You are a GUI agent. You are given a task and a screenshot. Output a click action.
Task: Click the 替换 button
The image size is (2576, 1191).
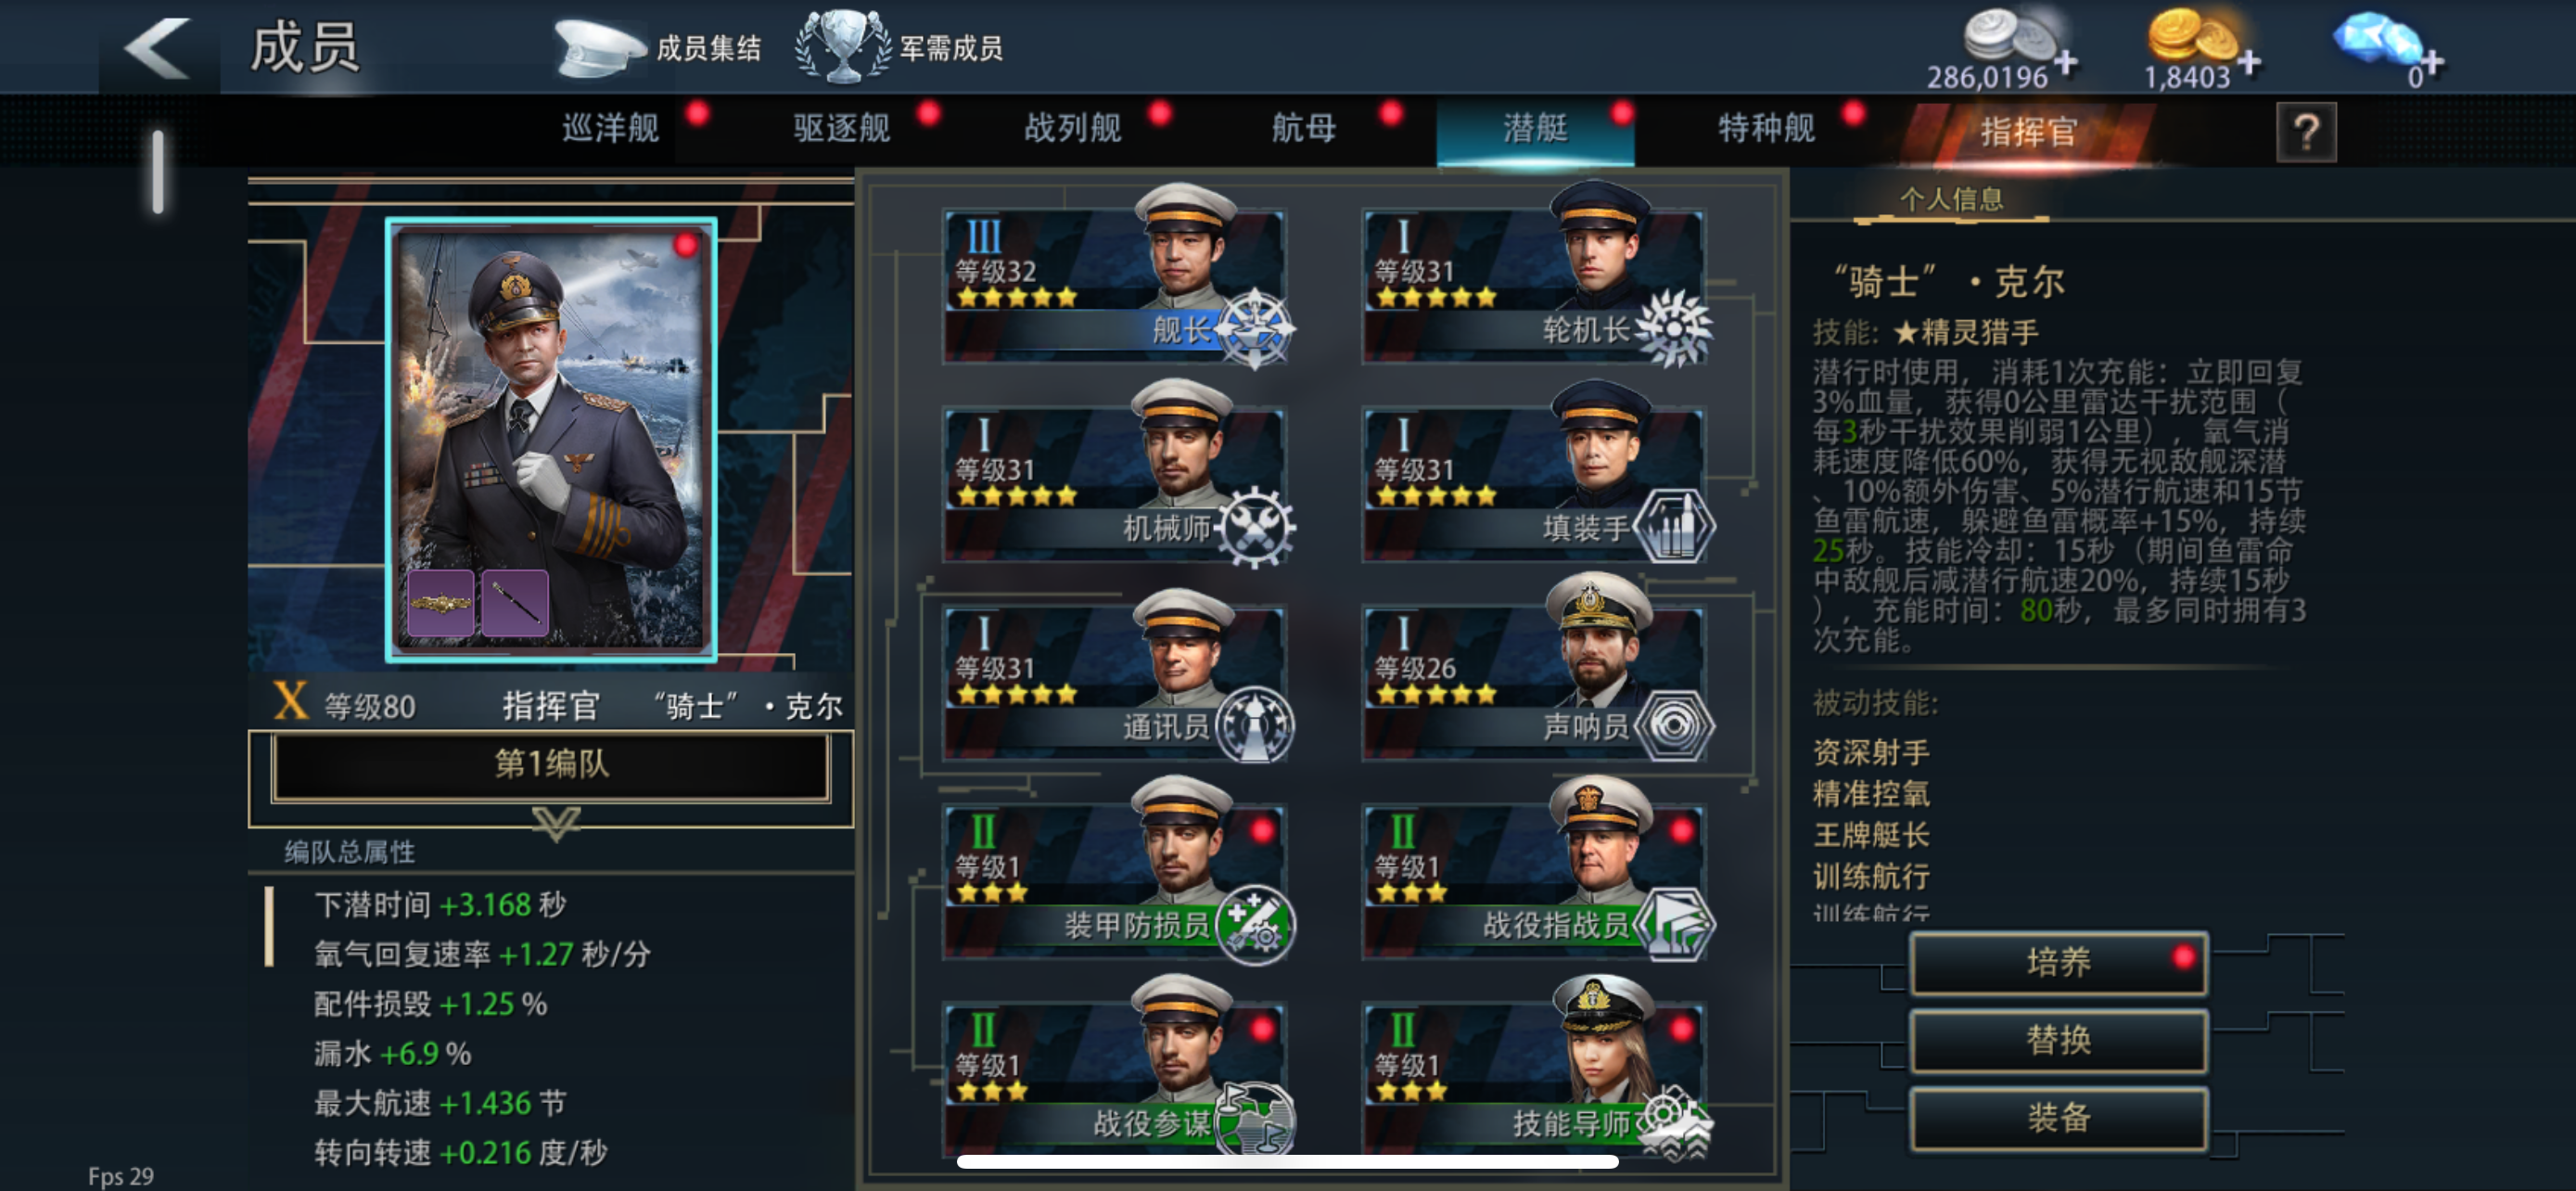point(2058,1040)
